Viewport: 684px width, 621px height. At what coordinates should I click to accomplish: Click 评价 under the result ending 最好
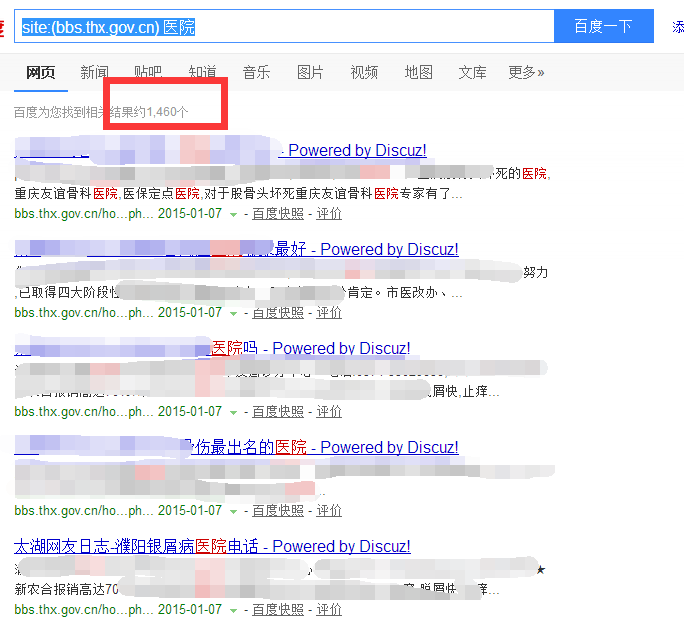[329, 312]
